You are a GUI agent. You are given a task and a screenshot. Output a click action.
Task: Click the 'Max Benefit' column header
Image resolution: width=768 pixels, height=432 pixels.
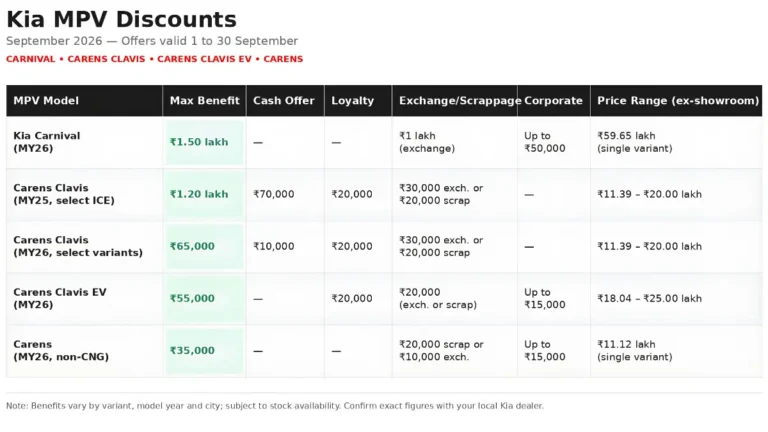(205, 100)
